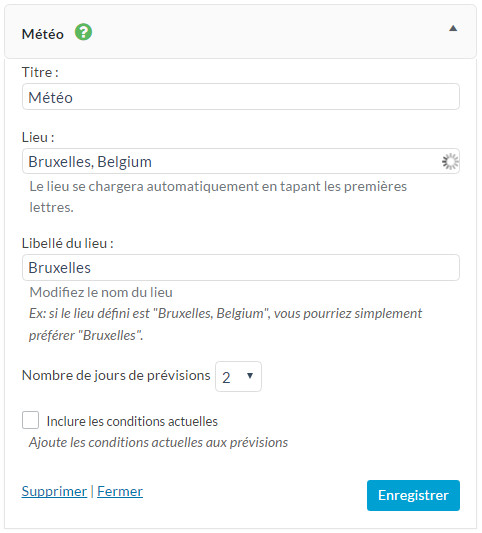This screenshot has width=482, height=533.
Task: Click the loading spinner in the Lieu field
Action: [x=450, y=161]
